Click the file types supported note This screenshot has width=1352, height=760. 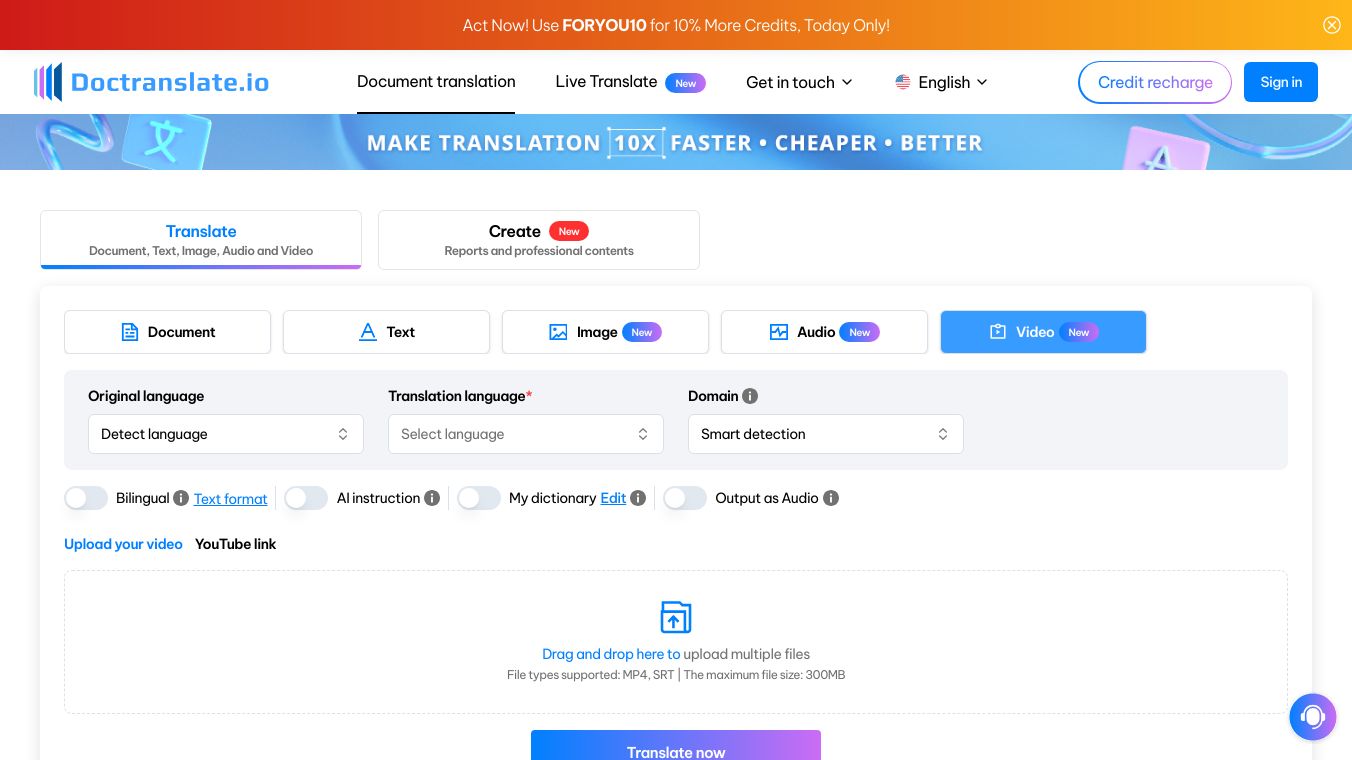tap(676, 675)
